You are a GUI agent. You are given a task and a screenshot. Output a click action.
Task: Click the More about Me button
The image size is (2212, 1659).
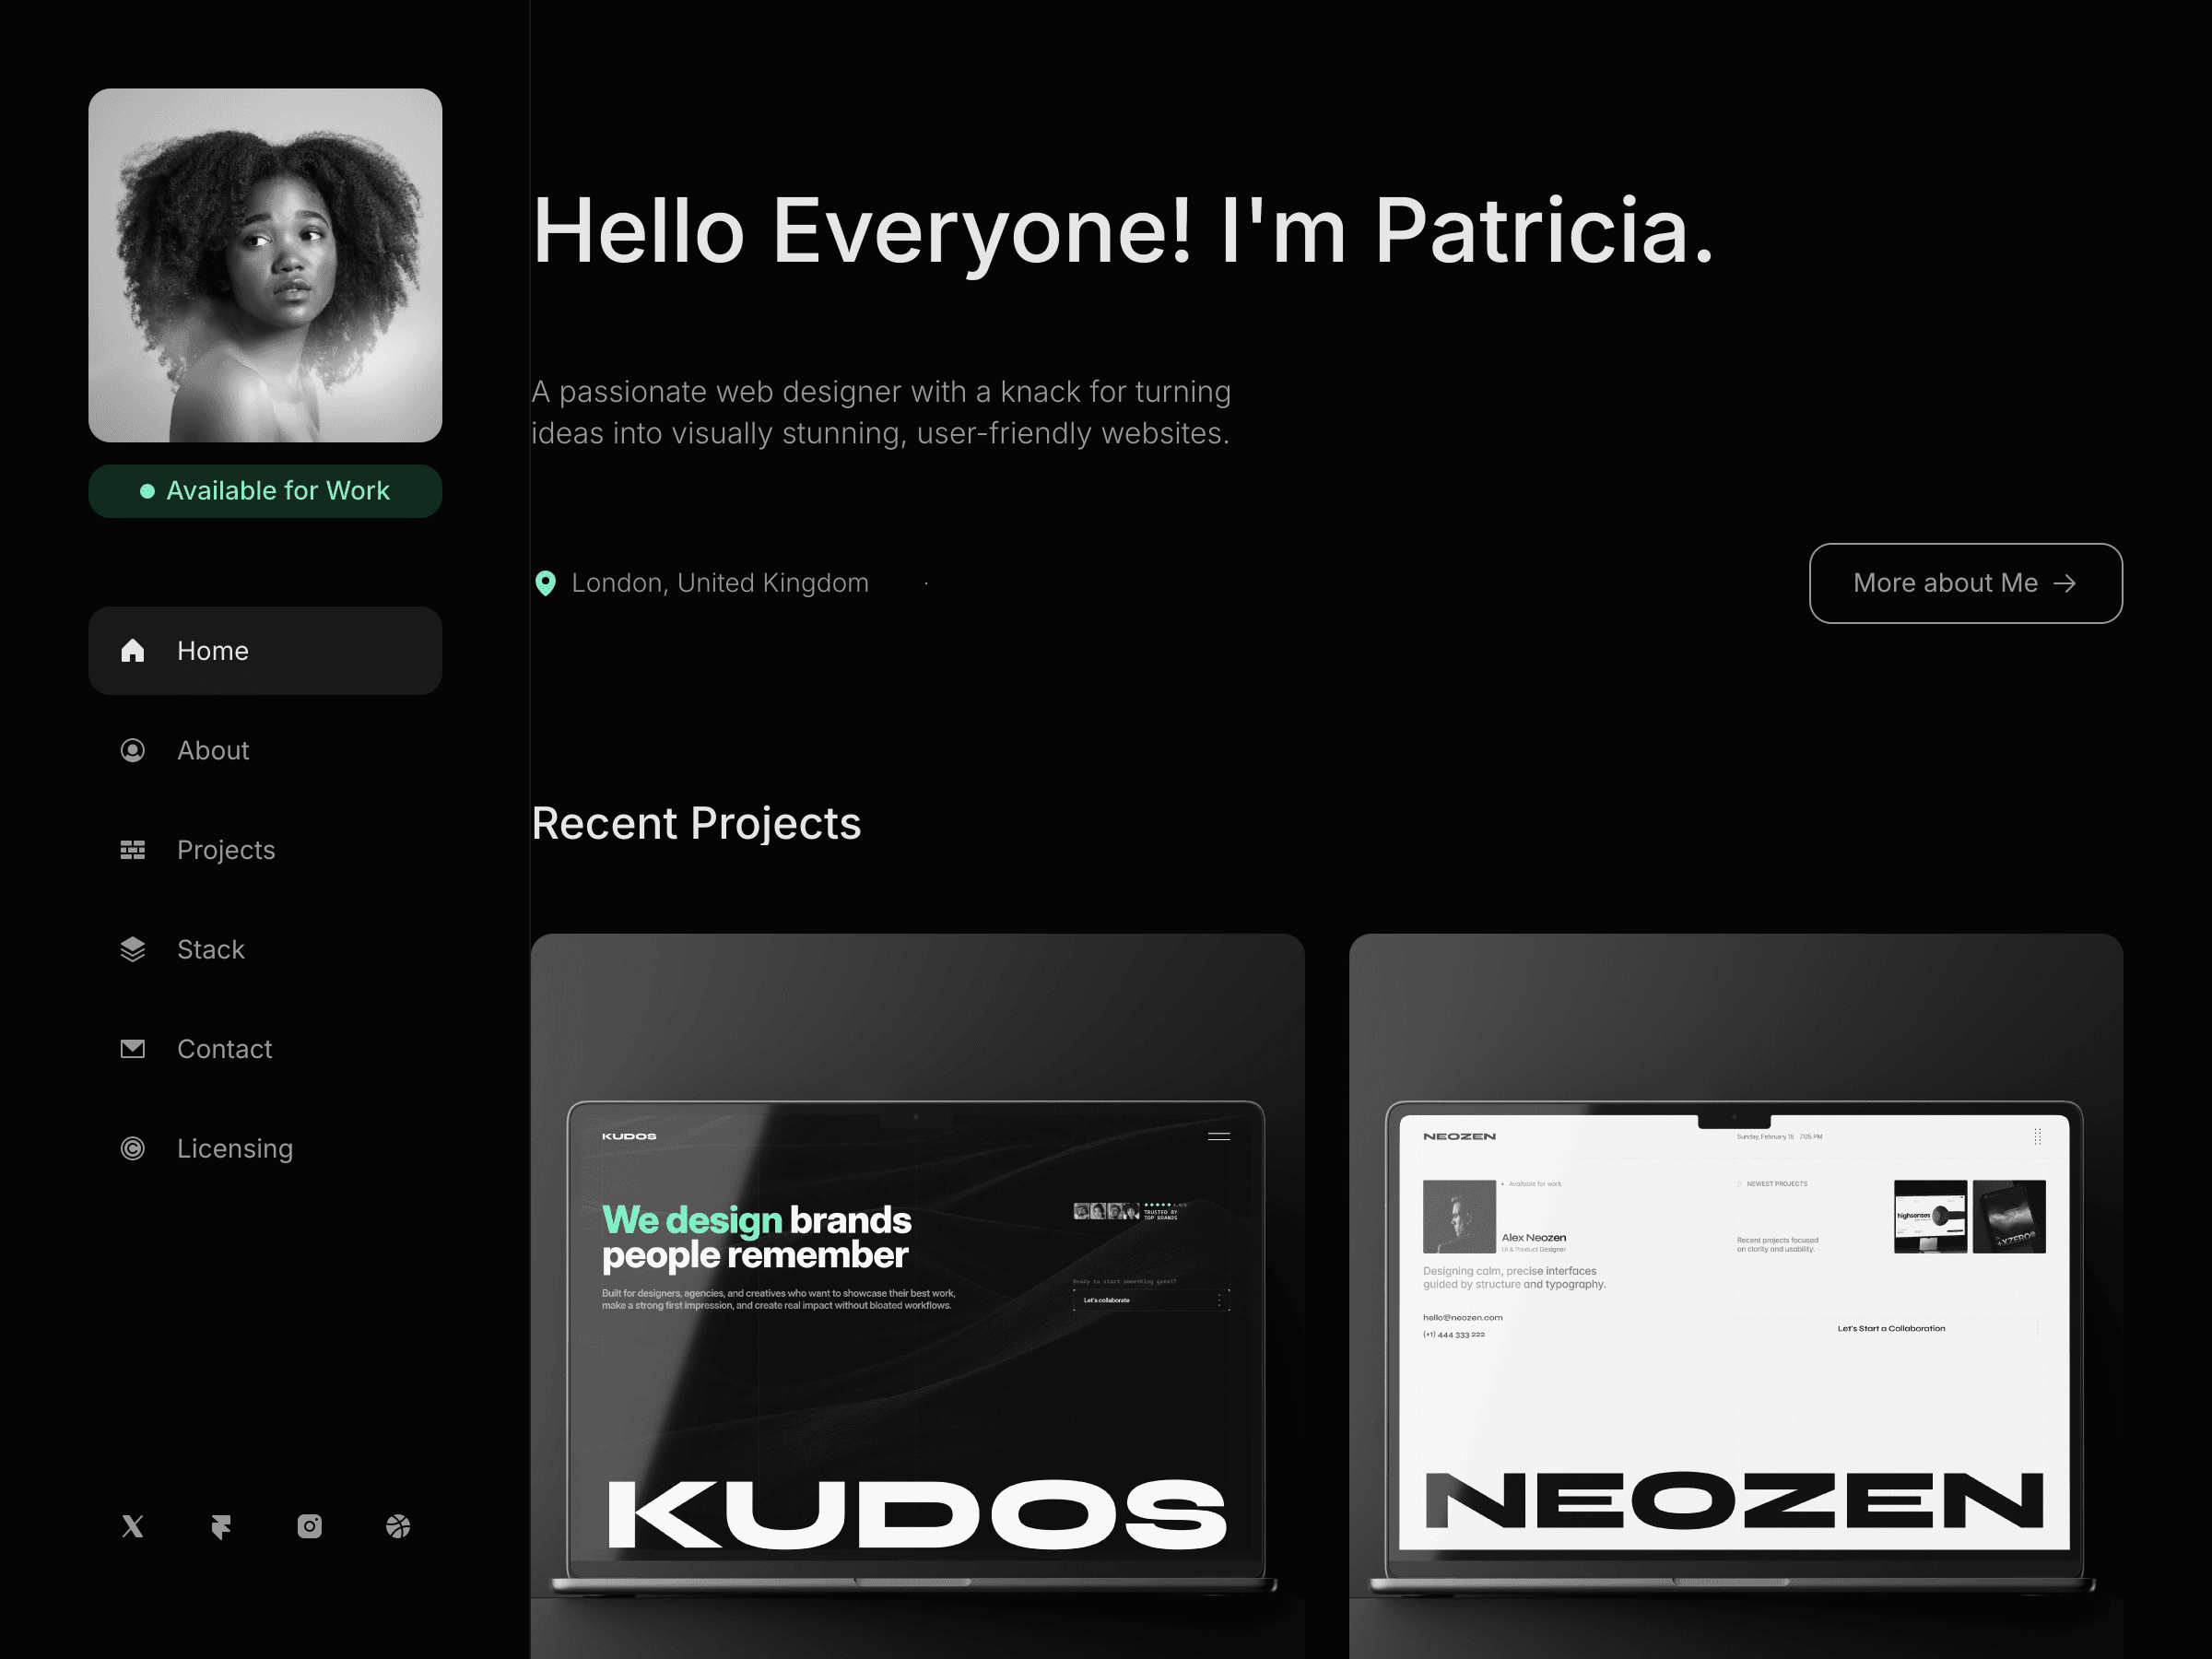pyautogui.click(x=1965, y=583)
